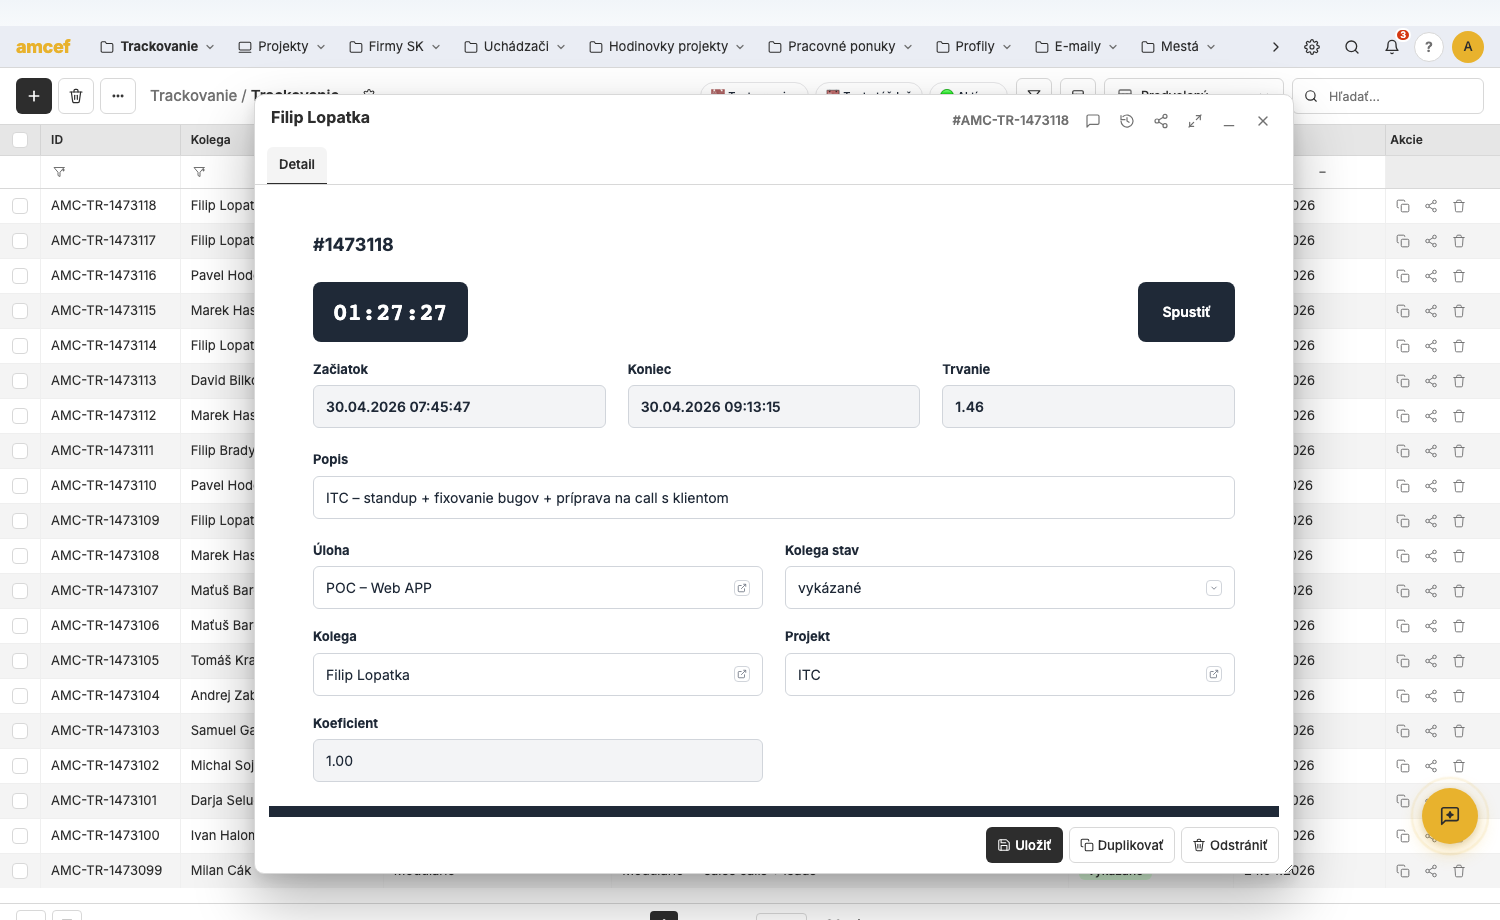Copy row AMC-TR-1473114
Viewport: 1500px width, 920px height.
click(x=1403, y=346)
